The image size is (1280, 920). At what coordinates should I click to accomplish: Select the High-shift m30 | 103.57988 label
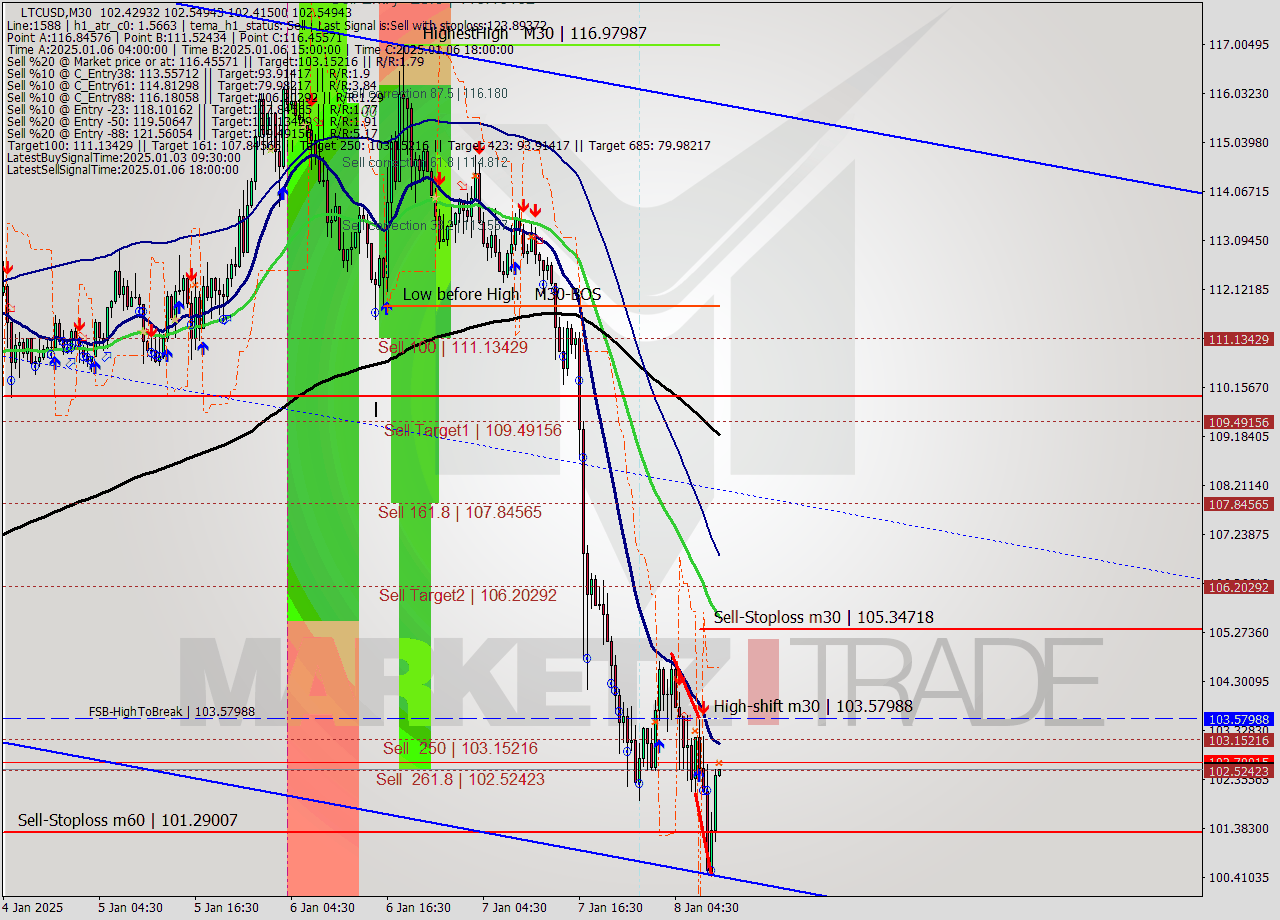813,706
